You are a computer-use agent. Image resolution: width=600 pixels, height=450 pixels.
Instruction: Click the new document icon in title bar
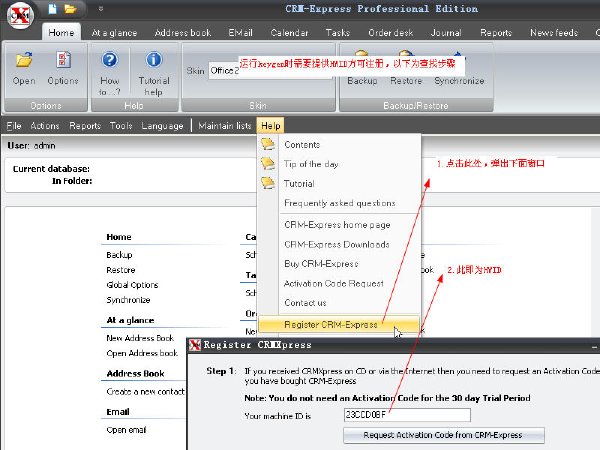click(52, 9)
